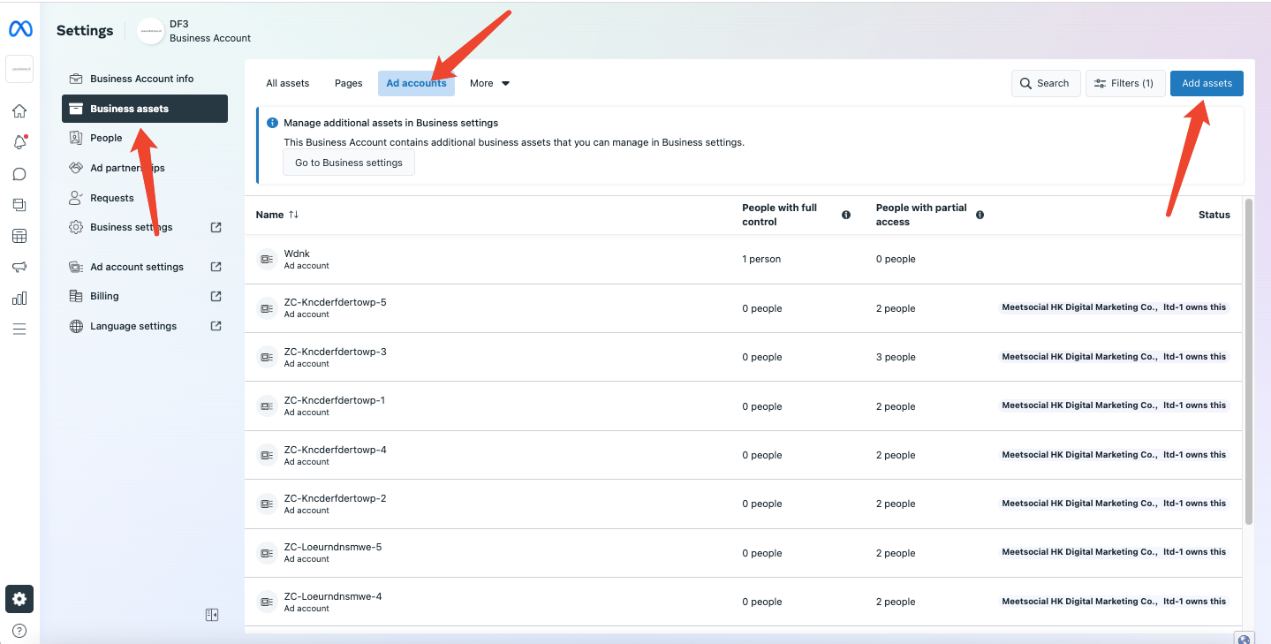Collapse the settings sidebar panel icon
The width and height of the screenshot is (1271, 644).
(x=212, y=615)
